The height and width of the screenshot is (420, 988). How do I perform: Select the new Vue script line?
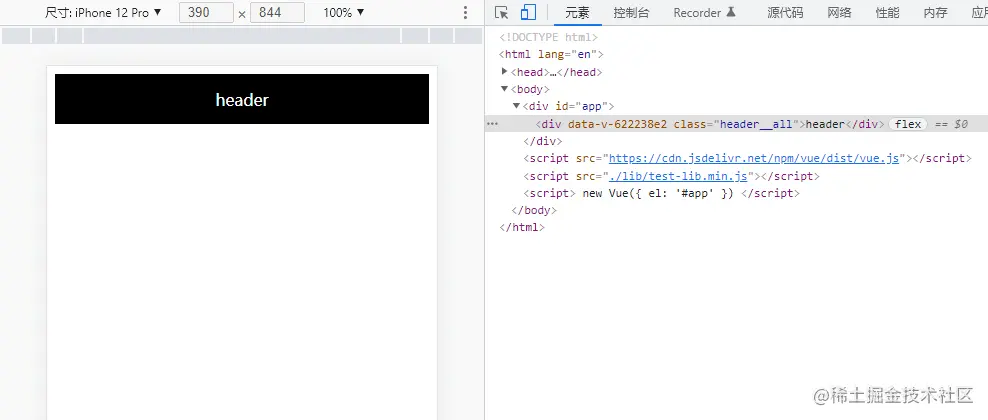click(x=661, y=193)
